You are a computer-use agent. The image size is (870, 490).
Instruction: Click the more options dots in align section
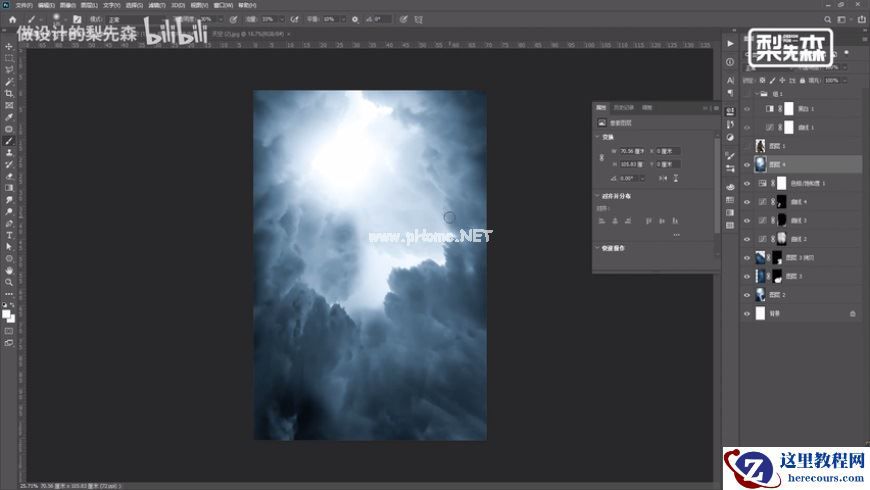[676, 235]
